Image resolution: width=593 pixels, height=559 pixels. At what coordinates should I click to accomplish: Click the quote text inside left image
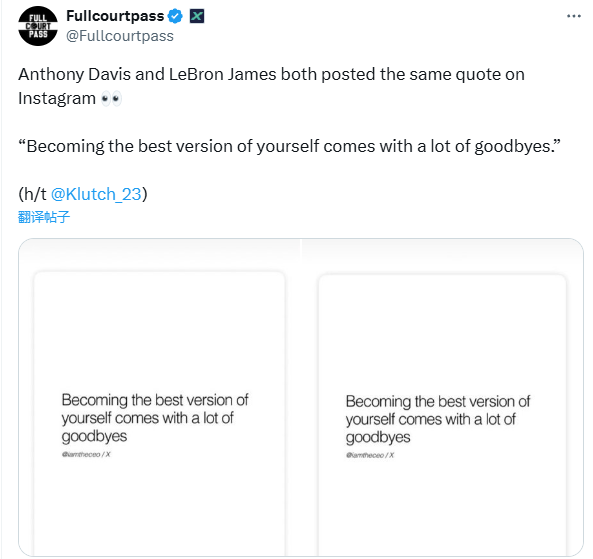point(155,418)
